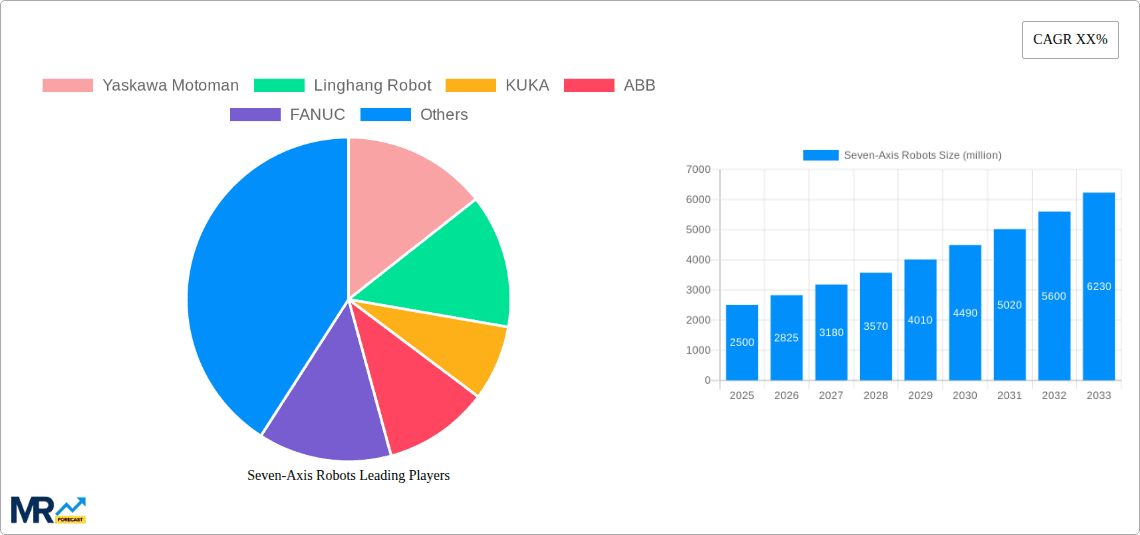Click the 2029 bar labeled 4010

click(x=920, y=320)
